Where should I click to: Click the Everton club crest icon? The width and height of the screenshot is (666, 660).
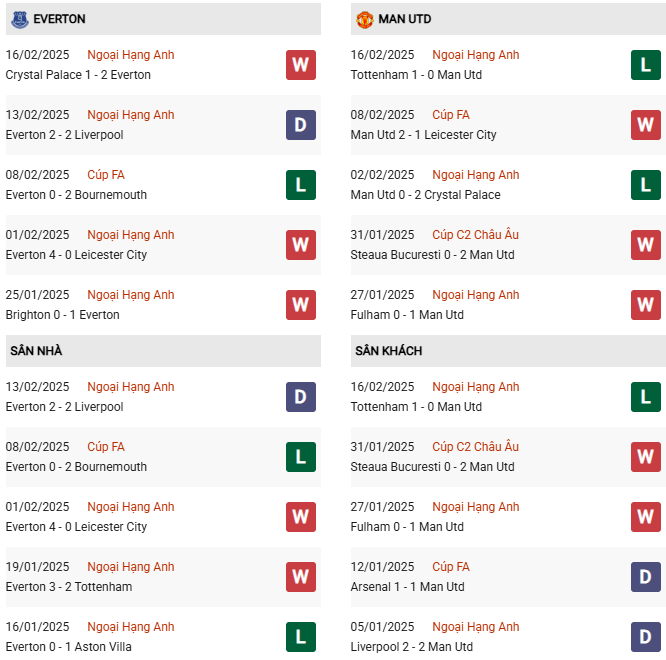coord(19,19)
